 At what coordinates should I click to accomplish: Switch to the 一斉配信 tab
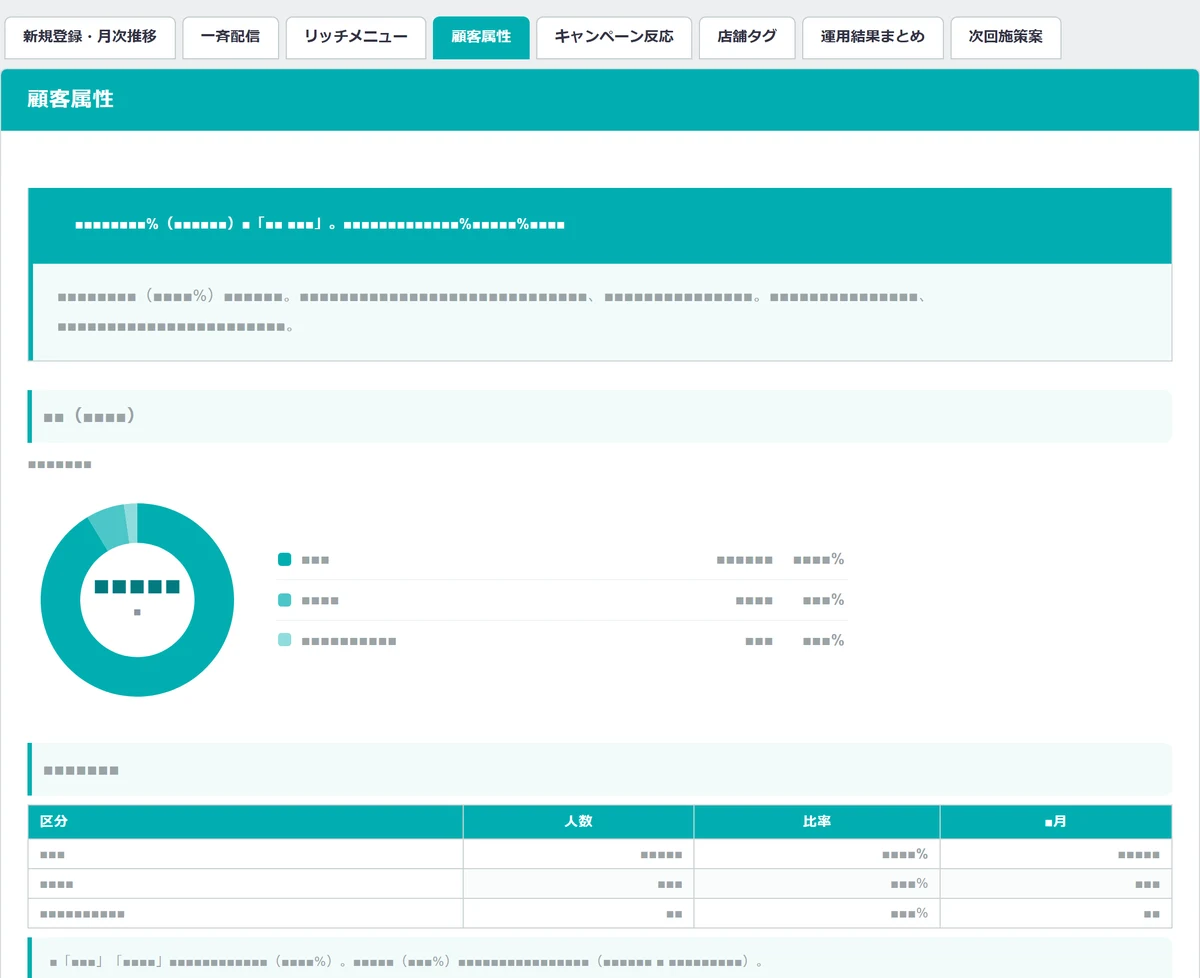point(230,37)
